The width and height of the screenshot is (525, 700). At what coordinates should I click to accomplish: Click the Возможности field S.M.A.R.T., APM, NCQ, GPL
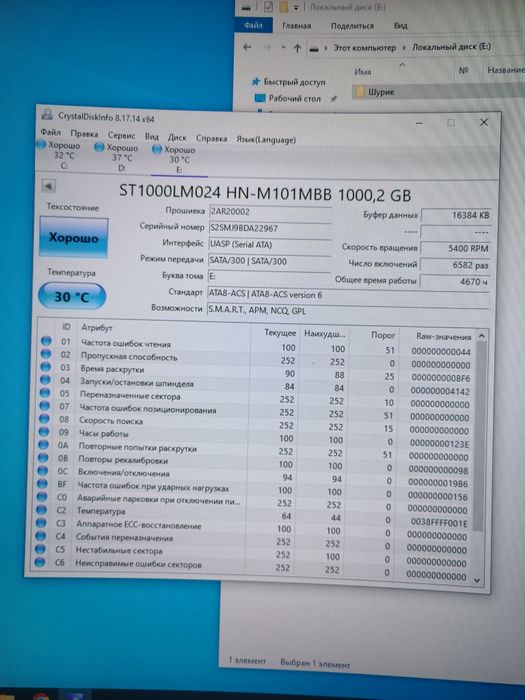pyautogui.click(x=348, y=311)
